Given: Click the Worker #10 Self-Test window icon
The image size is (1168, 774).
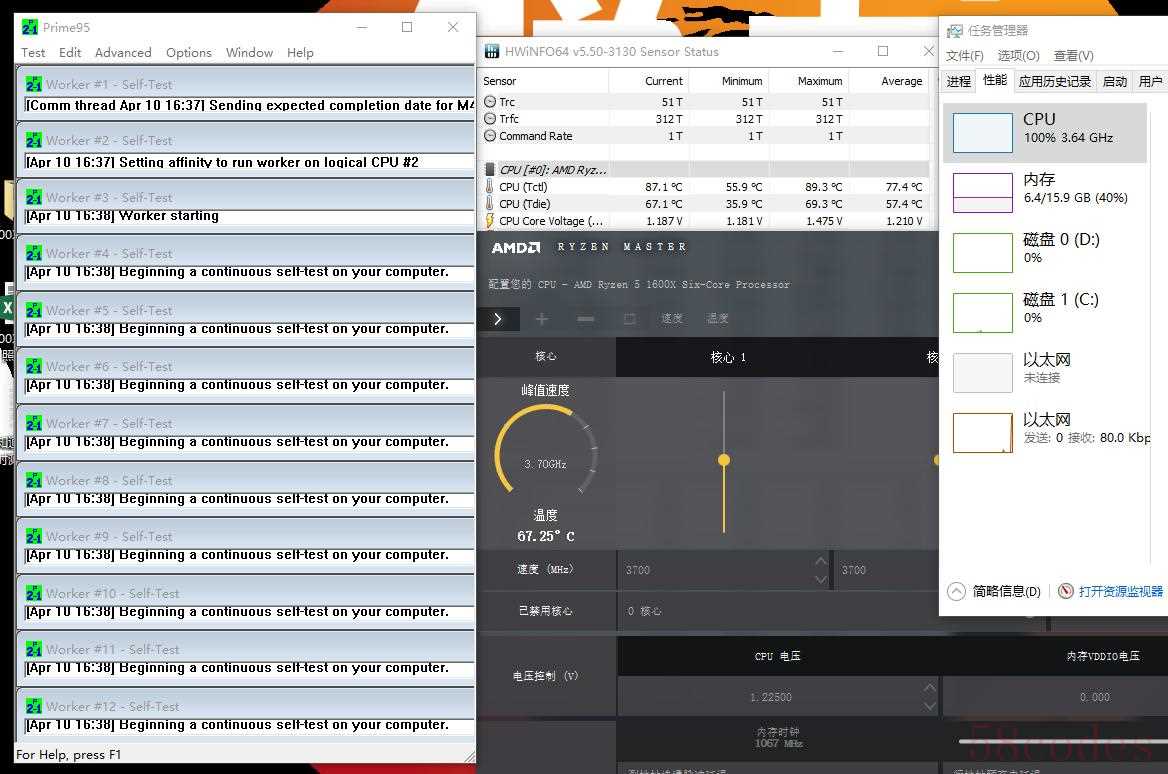Looking at the screenshot, I should click(34, 593).
